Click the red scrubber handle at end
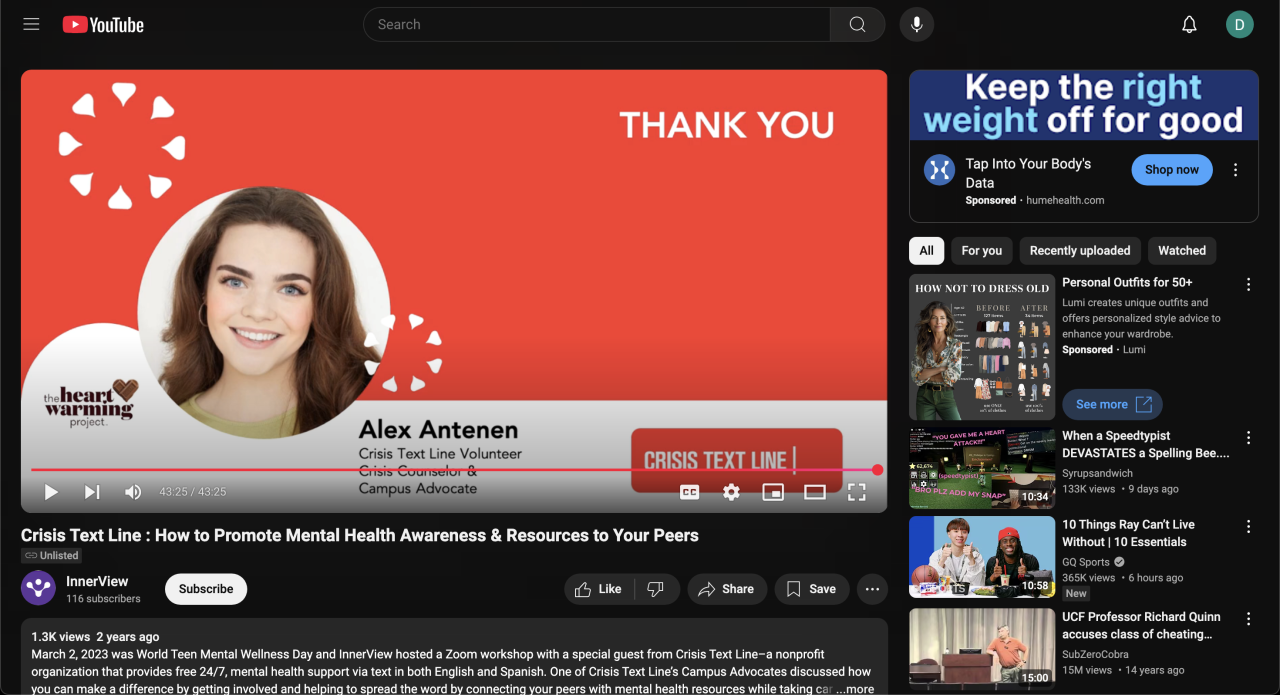Screen dimensions: 1280x695 coord(877,470)
